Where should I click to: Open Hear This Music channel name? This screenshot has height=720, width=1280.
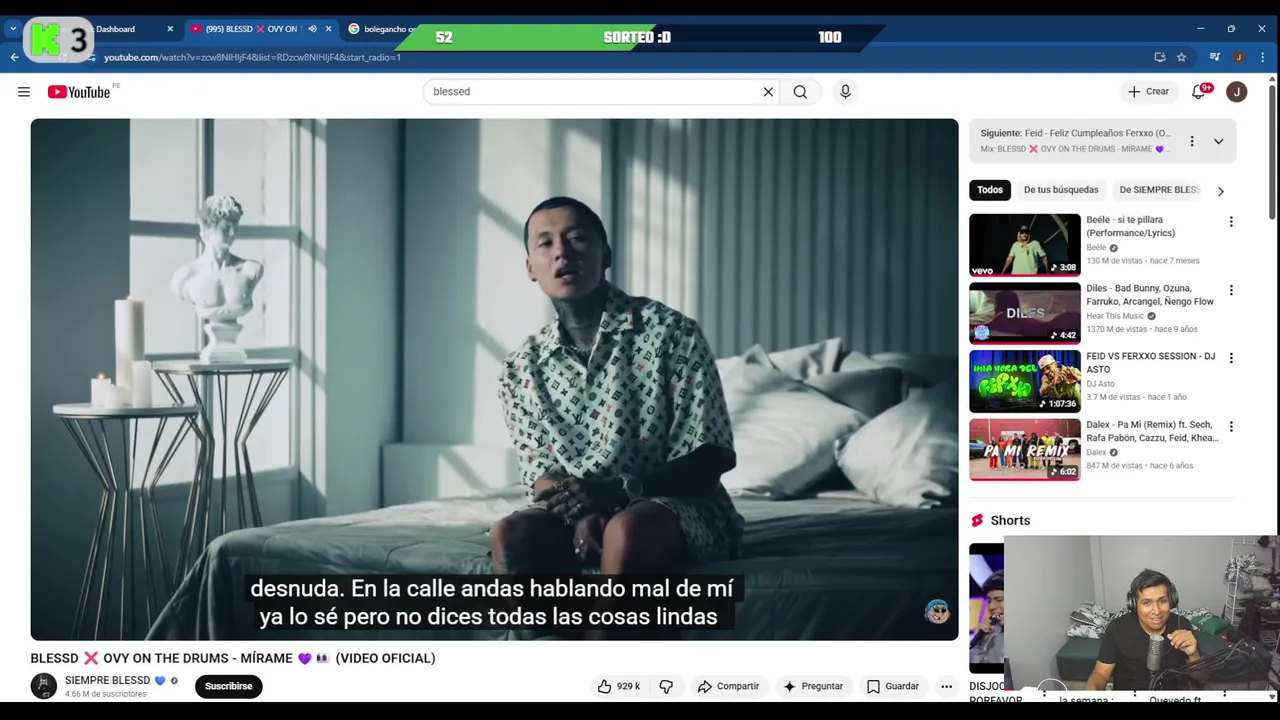tap(1115, 316)
